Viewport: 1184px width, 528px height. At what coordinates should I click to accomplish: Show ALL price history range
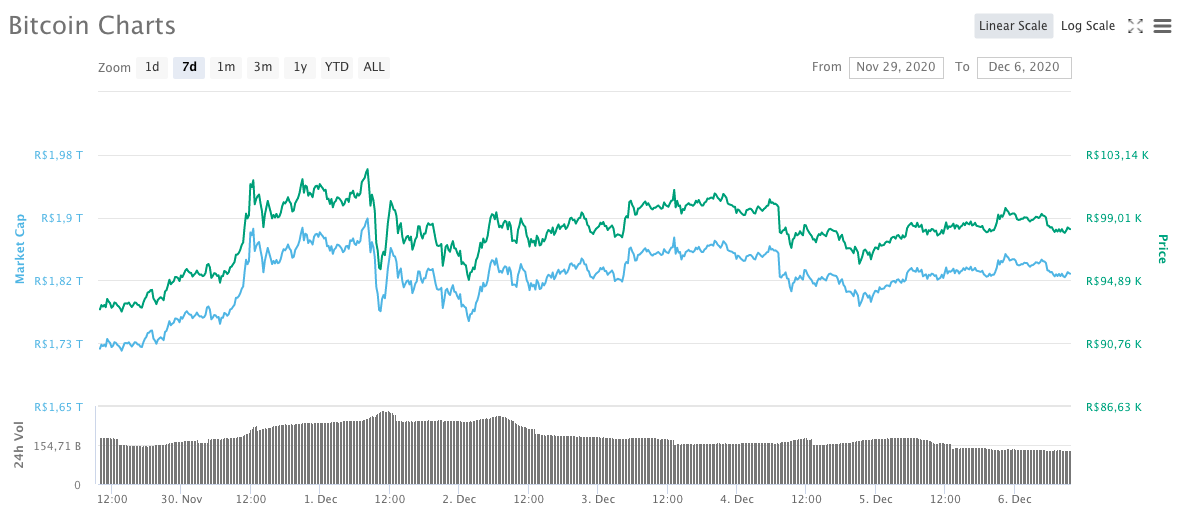[x=374, y=67]
